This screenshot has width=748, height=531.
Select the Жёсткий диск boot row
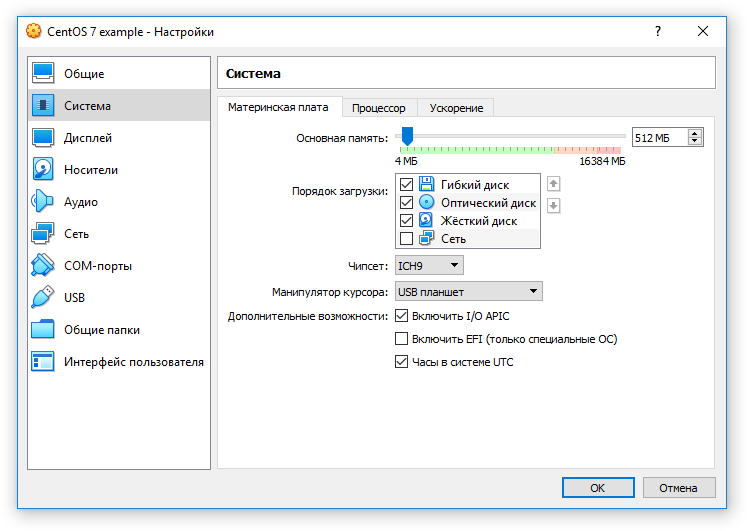[468, 220]
